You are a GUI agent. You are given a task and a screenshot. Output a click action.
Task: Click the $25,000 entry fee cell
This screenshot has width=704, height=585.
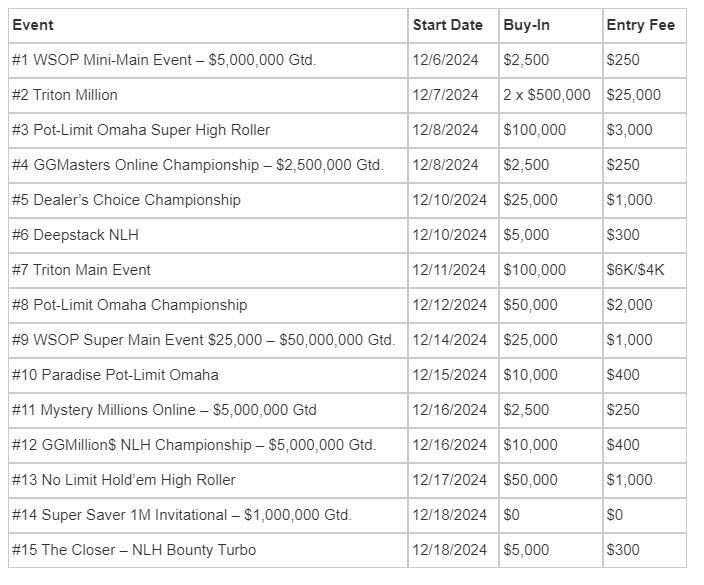click(x=633, y=95)
